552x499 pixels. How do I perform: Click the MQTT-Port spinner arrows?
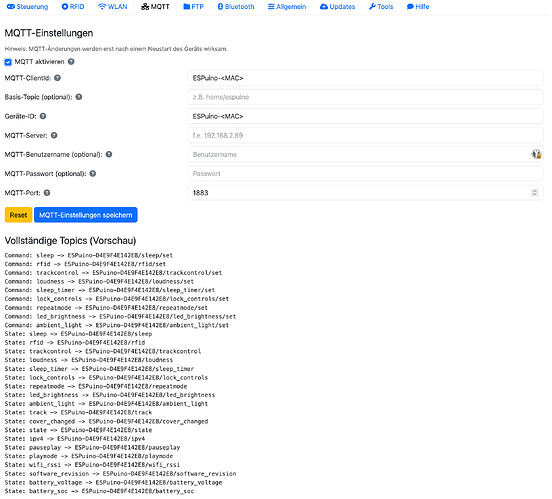(534, 193)
